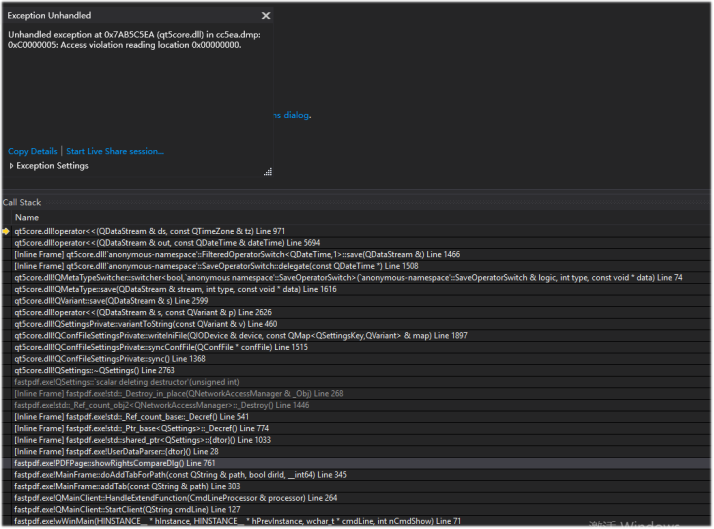Image resolution: width=714 pixels, height=529 pixels.
Task: Click the Name column header
Action: [x=27, y=217]
